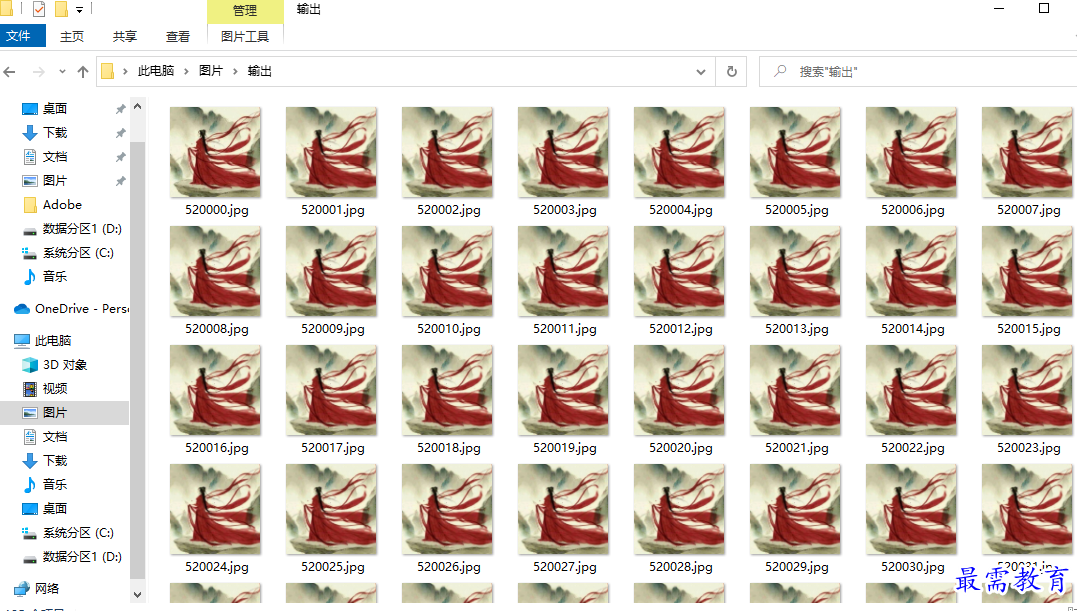Click 此电脑 in the address path
Image resolution: width=1077 pixels, height=611 pixels.
click(156, 71)
